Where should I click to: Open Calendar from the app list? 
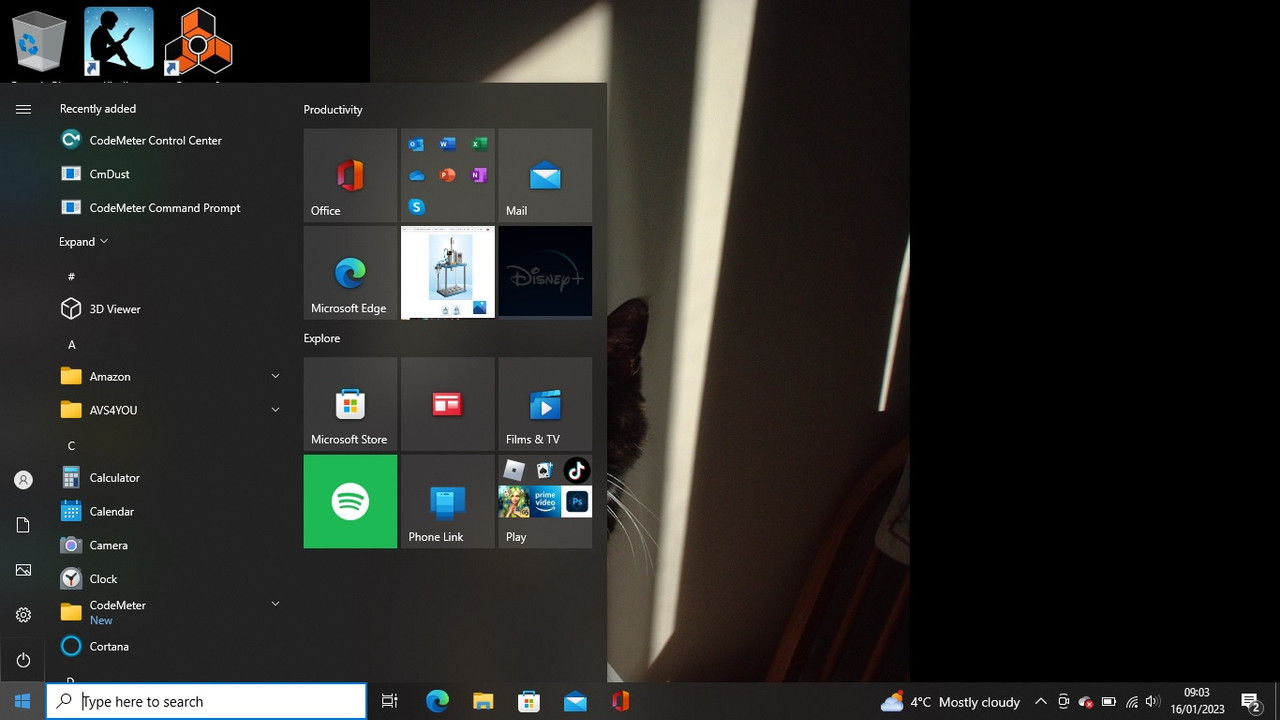pyautogui.click(x=170, y=511)
